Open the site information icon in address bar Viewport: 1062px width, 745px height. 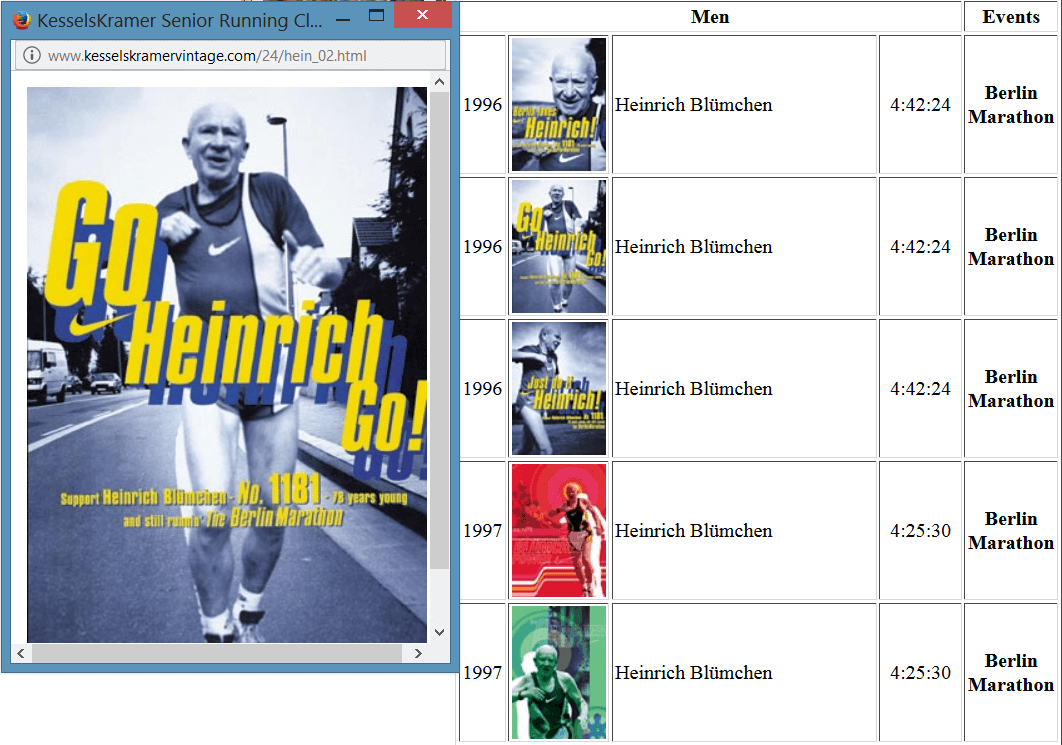click(32, 56)
